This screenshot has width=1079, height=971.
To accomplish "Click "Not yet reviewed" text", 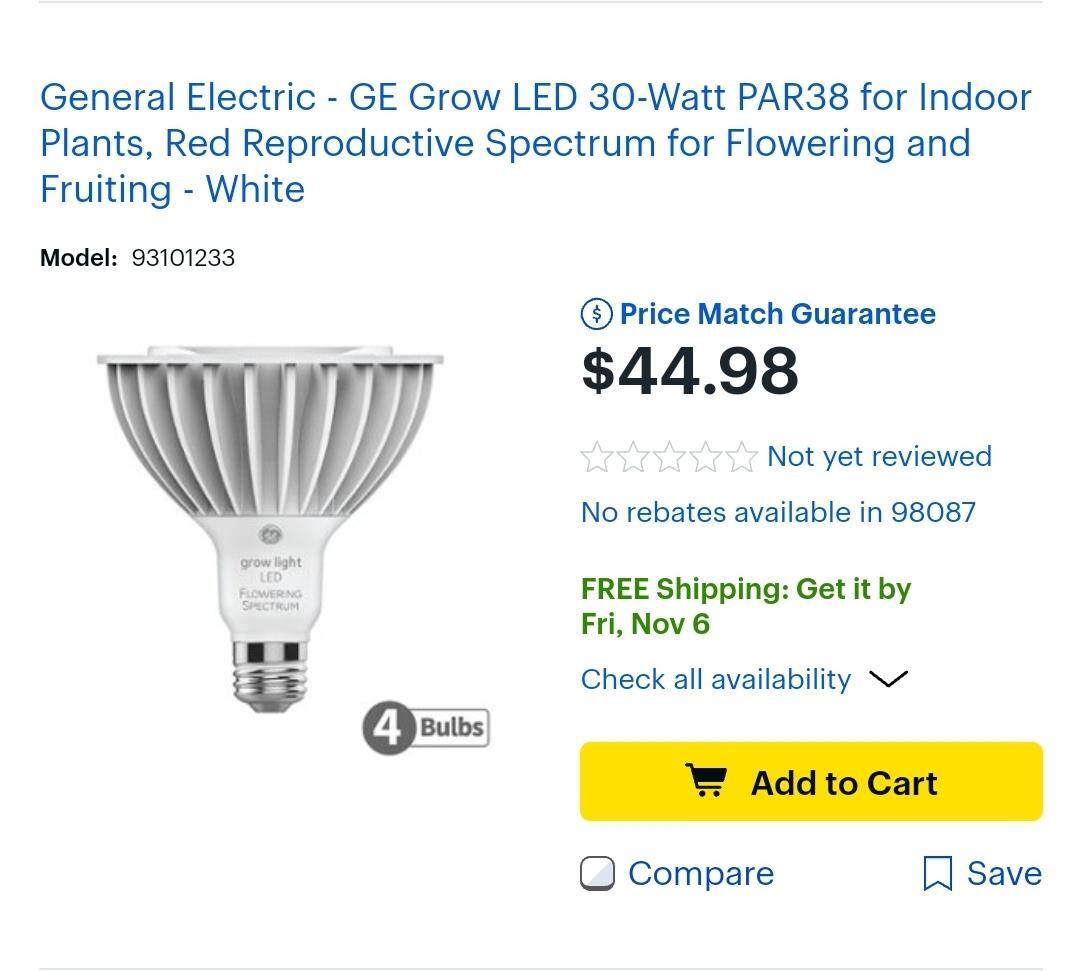I will coord(879,457).
